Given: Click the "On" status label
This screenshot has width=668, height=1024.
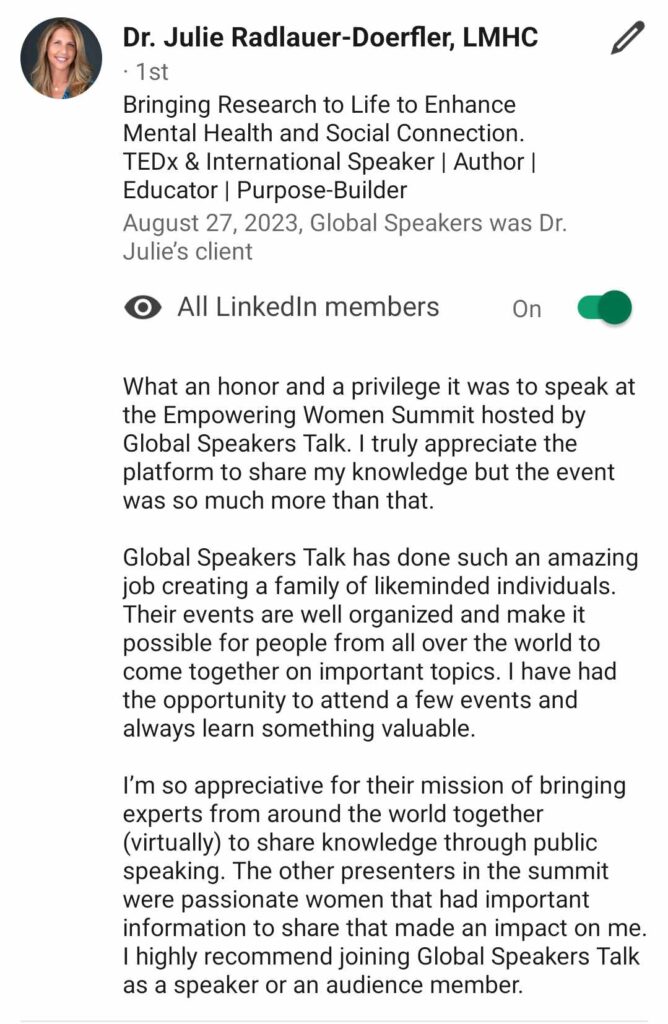Looking at the screenshot, I should click(527, 309).
